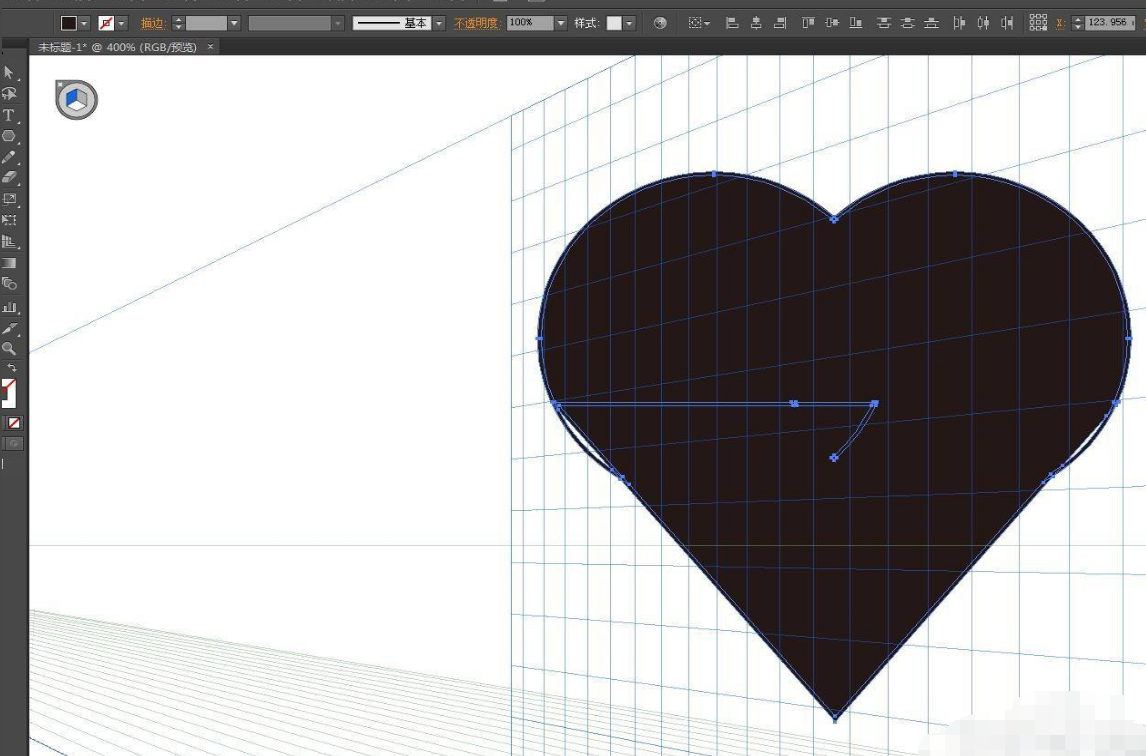Change the screen mode button
The width and height of the screenshot is (1146, 756).
coord(14,443)
